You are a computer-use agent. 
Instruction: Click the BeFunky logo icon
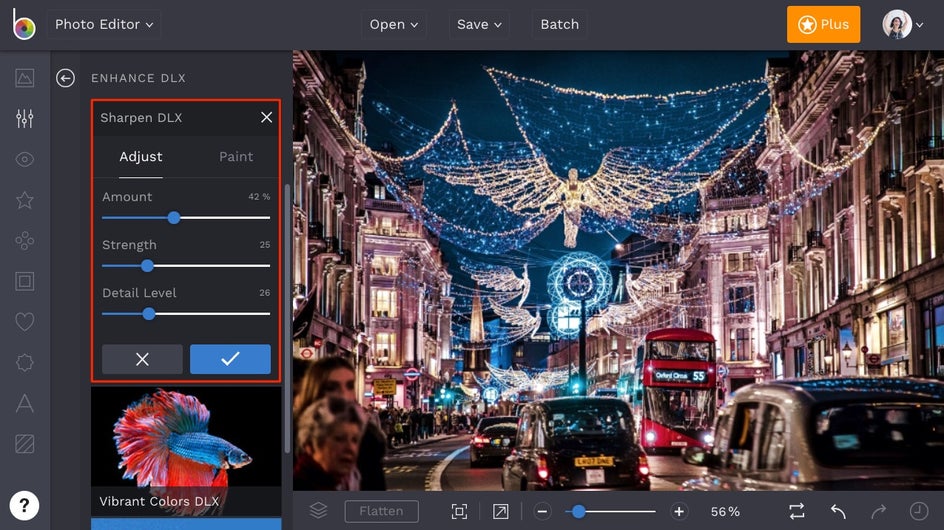pyautogui.click(x=23, y=24)
